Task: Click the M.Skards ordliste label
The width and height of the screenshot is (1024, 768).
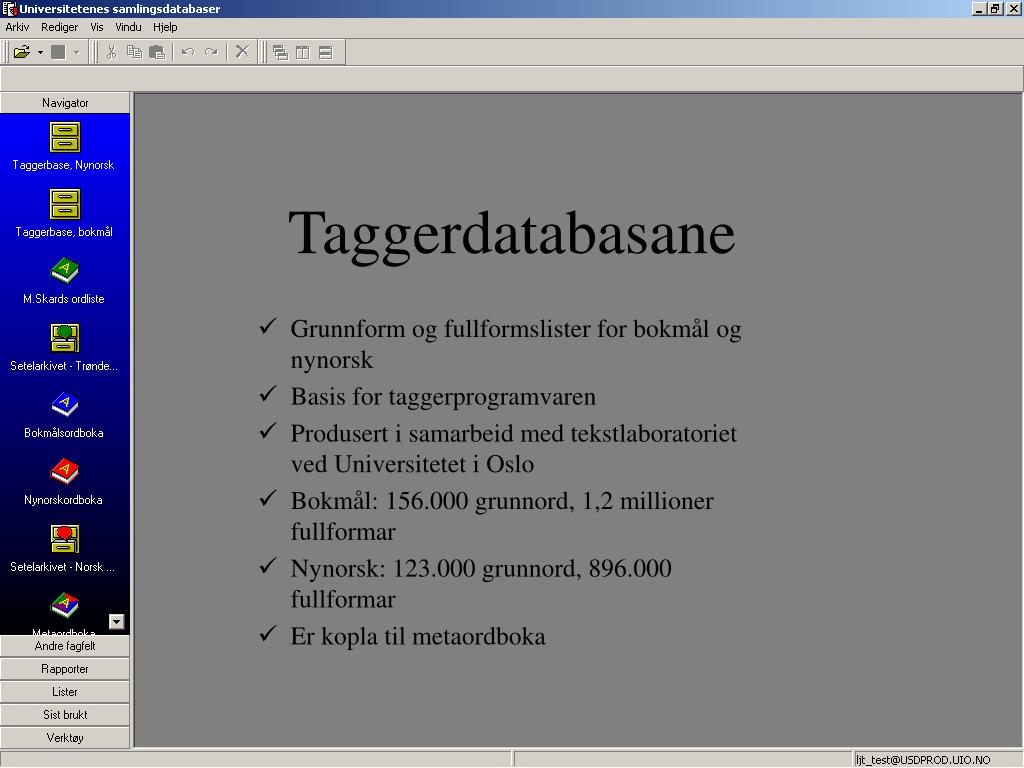Action: click(x=63, y=299)
